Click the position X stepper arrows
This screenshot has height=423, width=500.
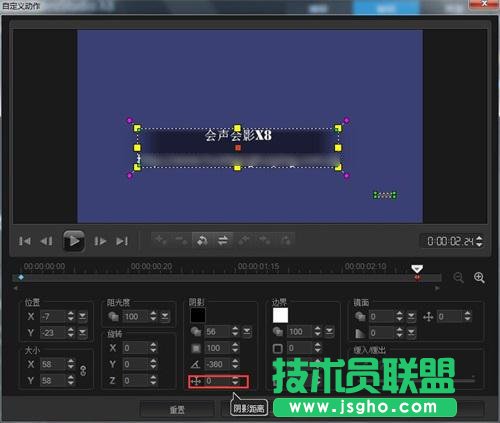pyautogui.click(x=71, y=316)
